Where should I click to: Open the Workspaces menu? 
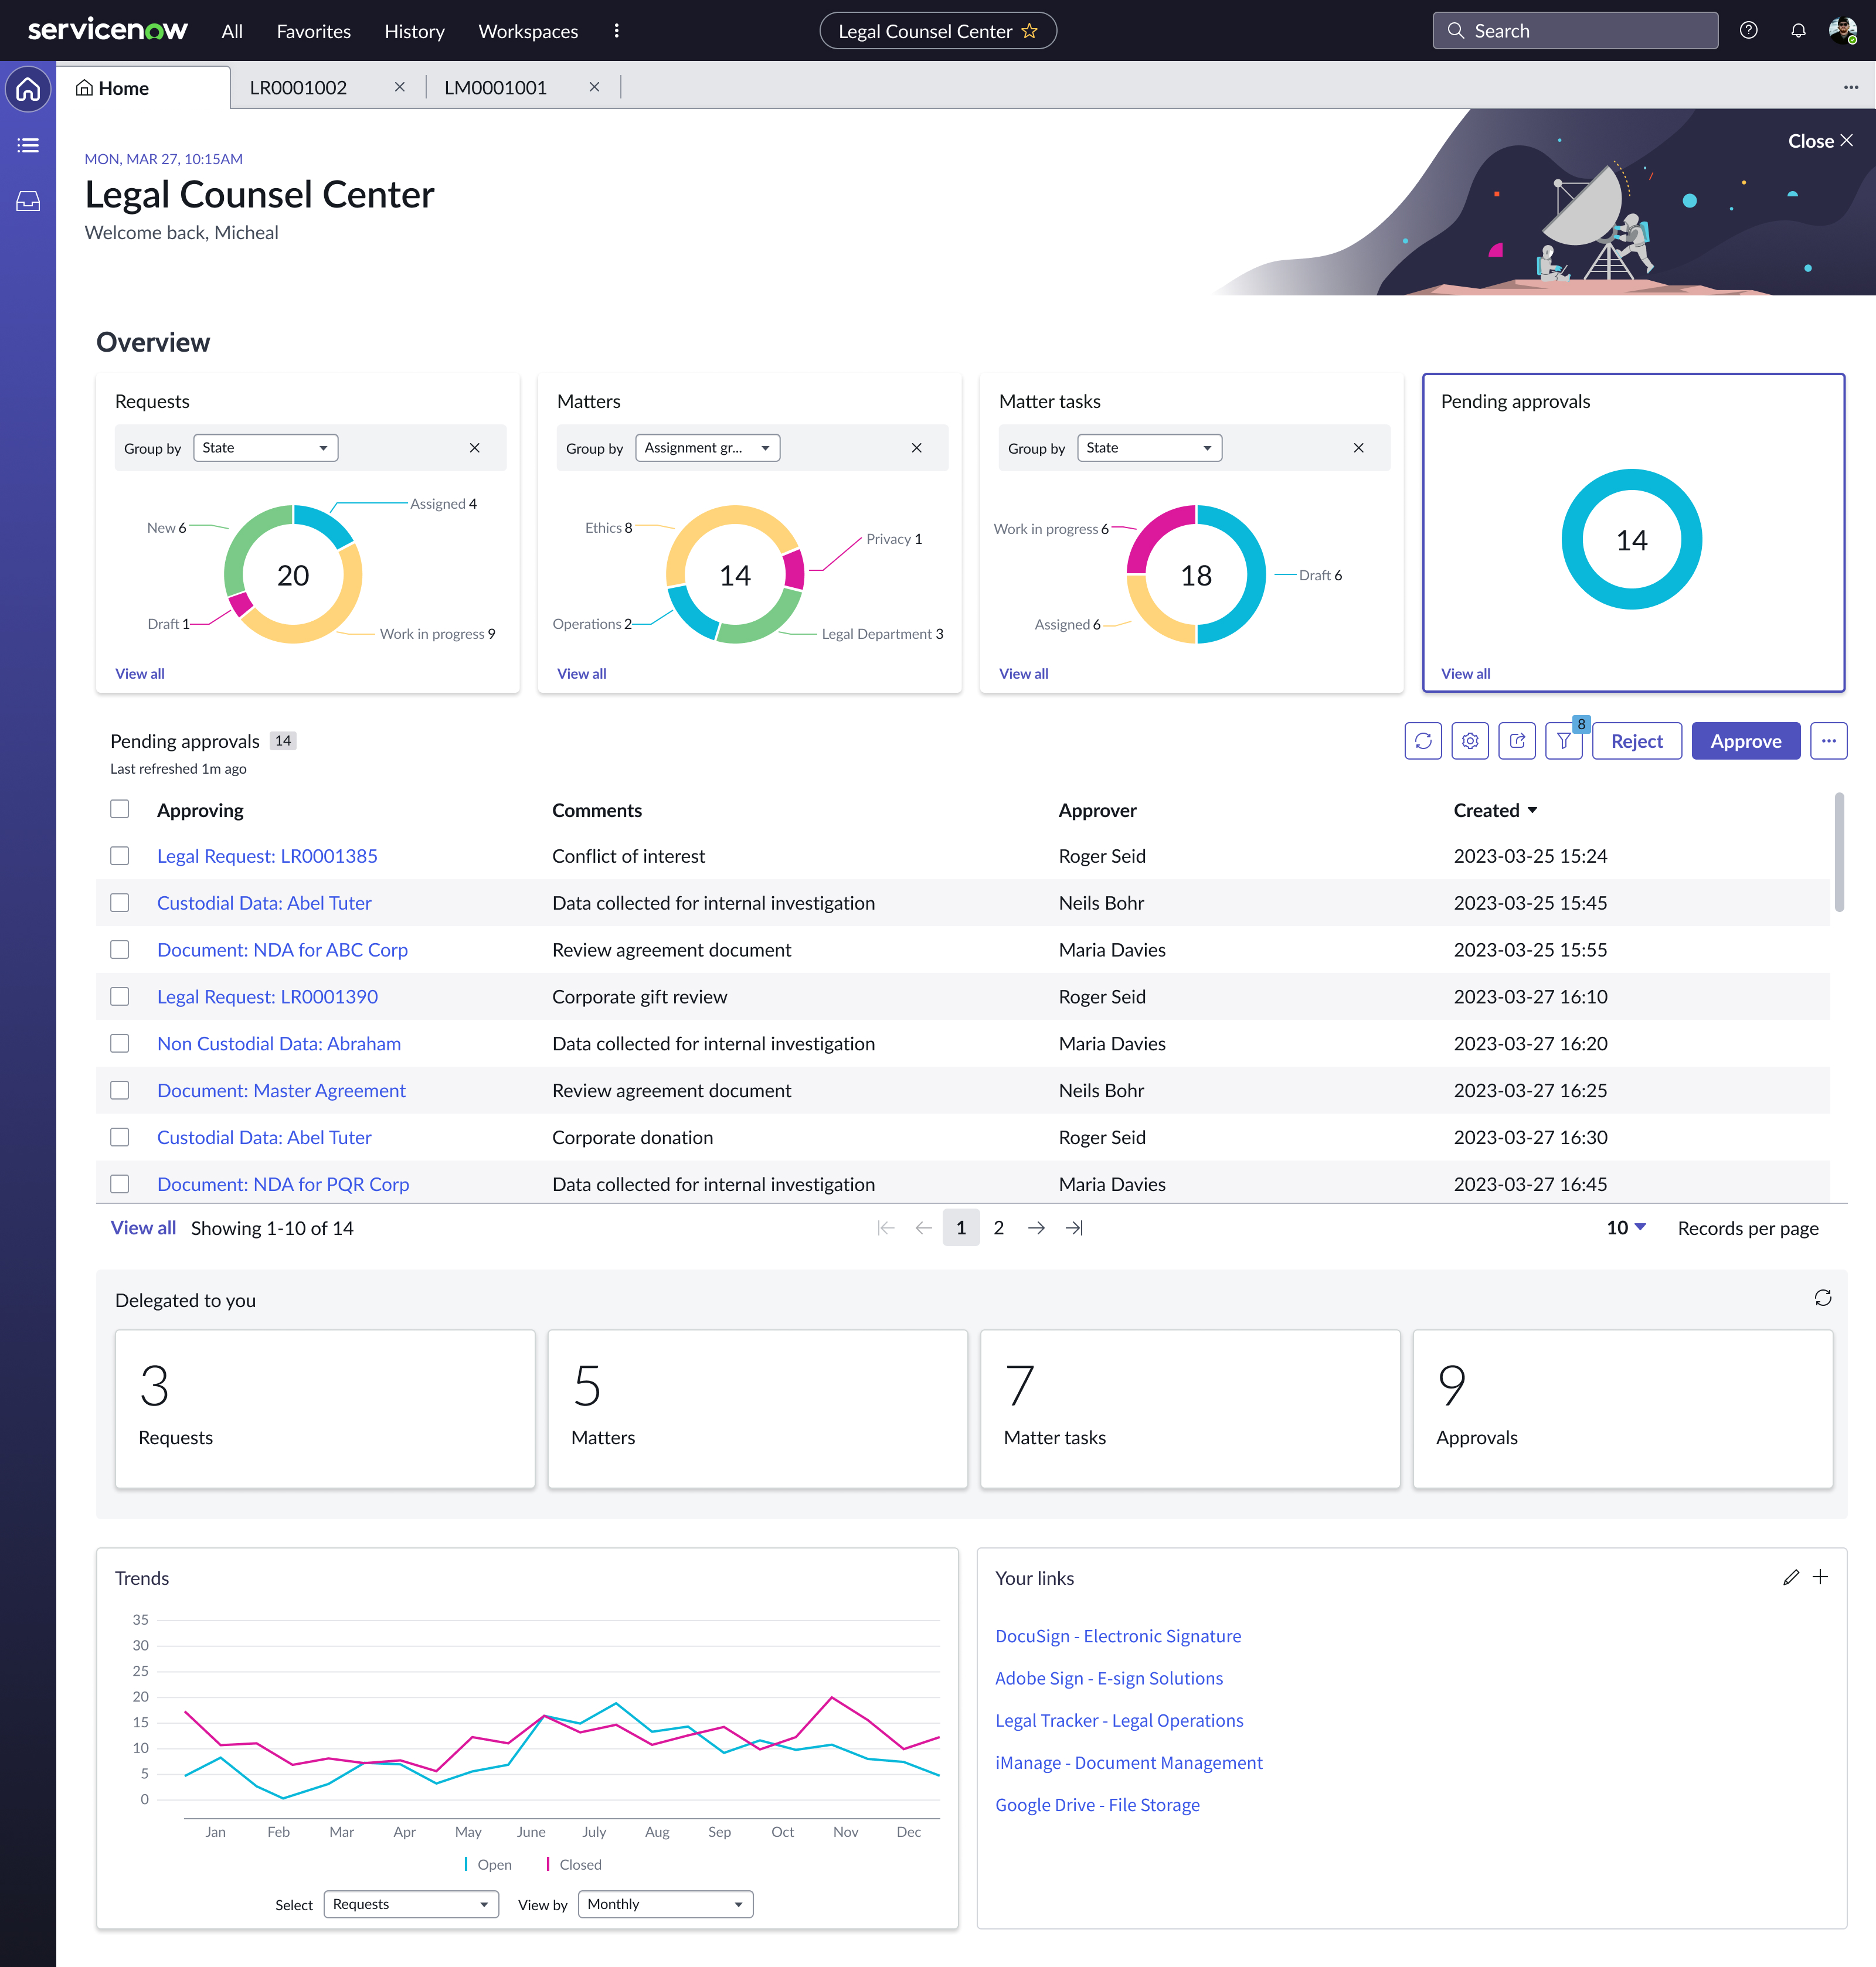(528, 31)
